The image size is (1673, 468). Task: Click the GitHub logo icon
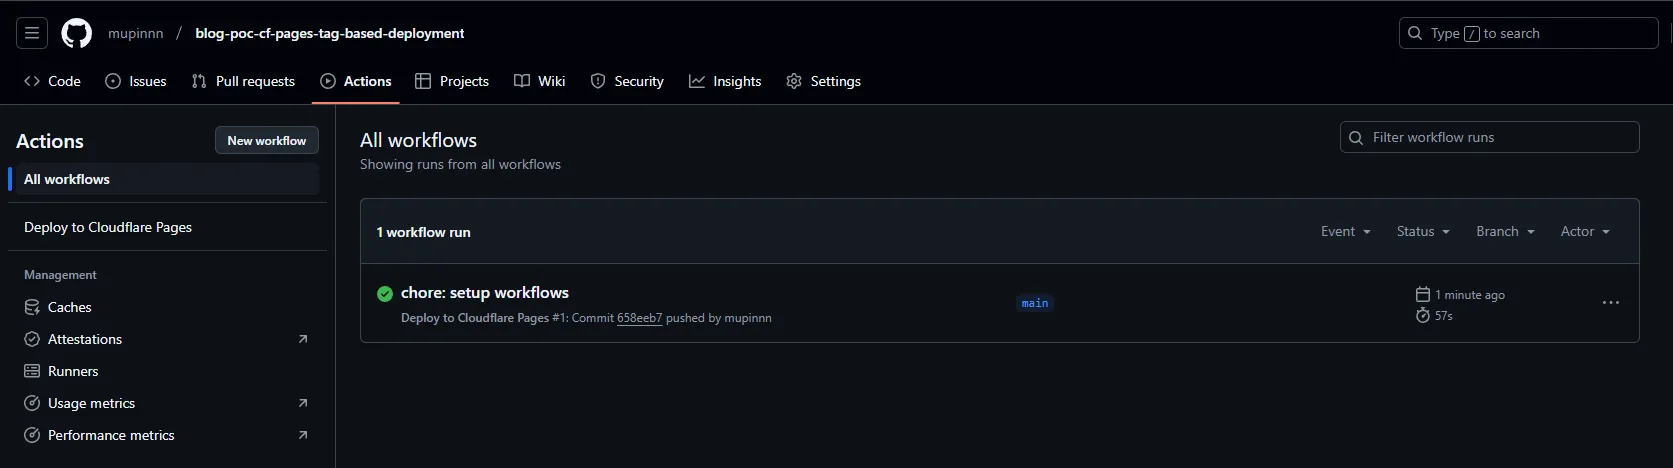[77, 33]
